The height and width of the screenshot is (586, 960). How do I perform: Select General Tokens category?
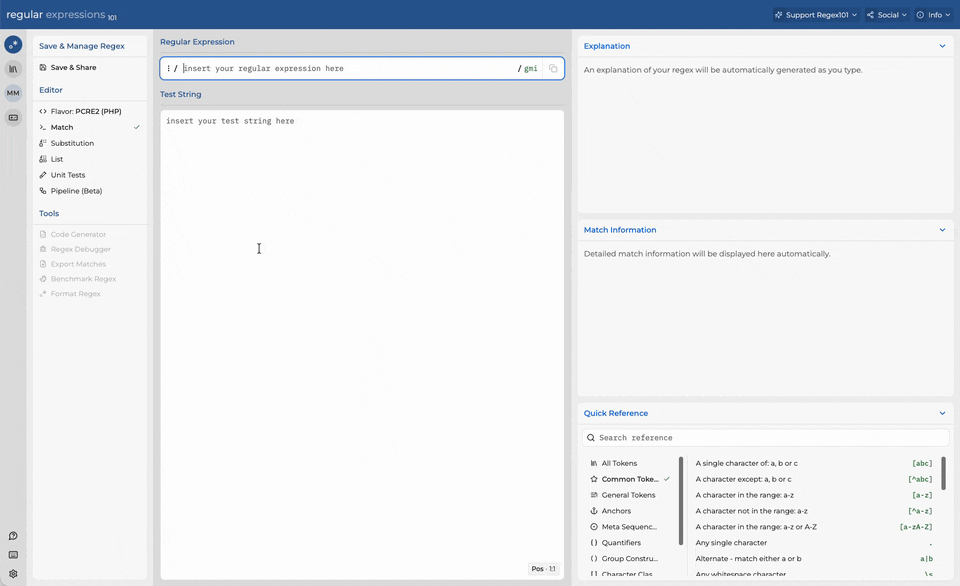click(x=630, y=495)
